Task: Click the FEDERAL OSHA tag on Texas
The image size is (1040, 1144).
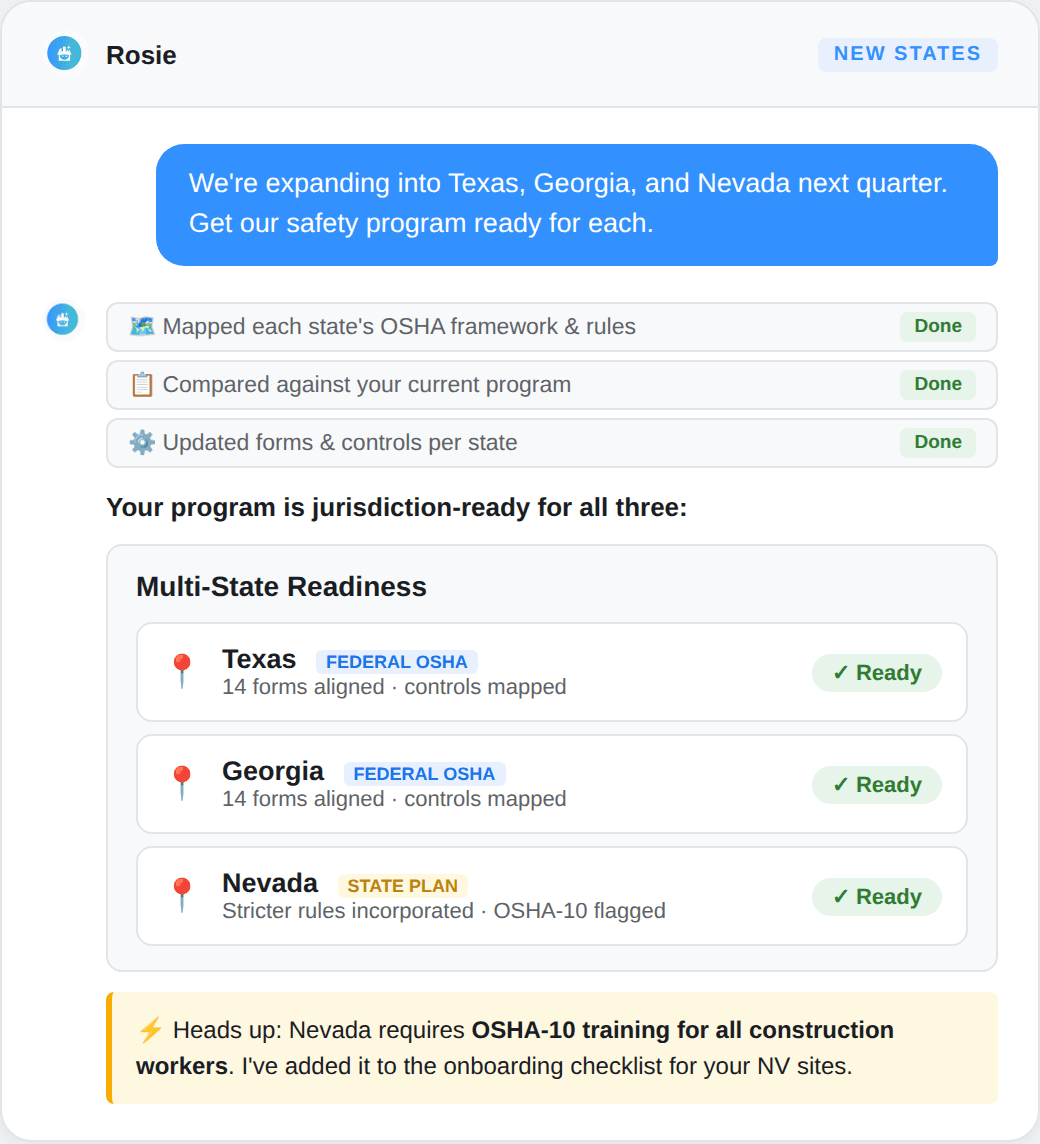Action: click(x=396, y=662)
